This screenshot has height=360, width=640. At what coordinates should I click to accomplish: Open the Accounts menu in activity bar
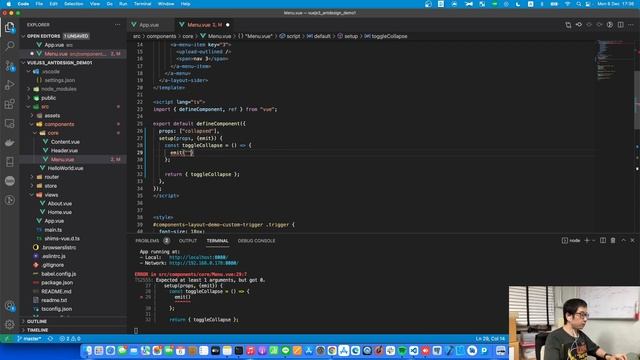pos(9,306)
